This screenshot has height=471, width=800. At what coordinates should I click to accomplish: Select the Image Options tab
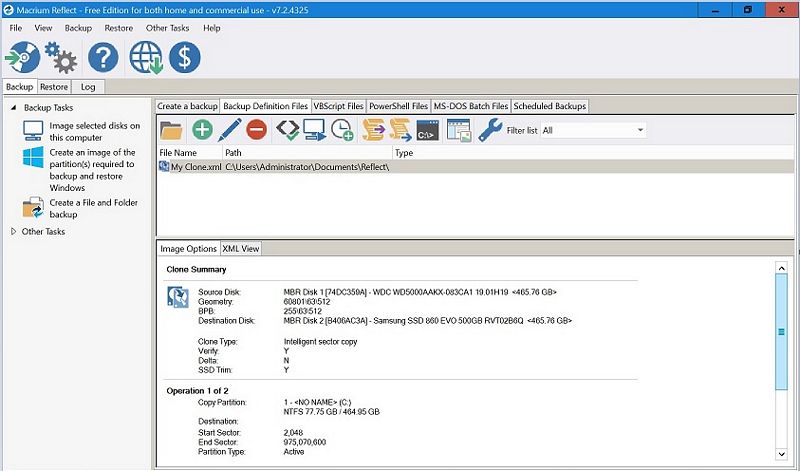click(x=188, y=249)
